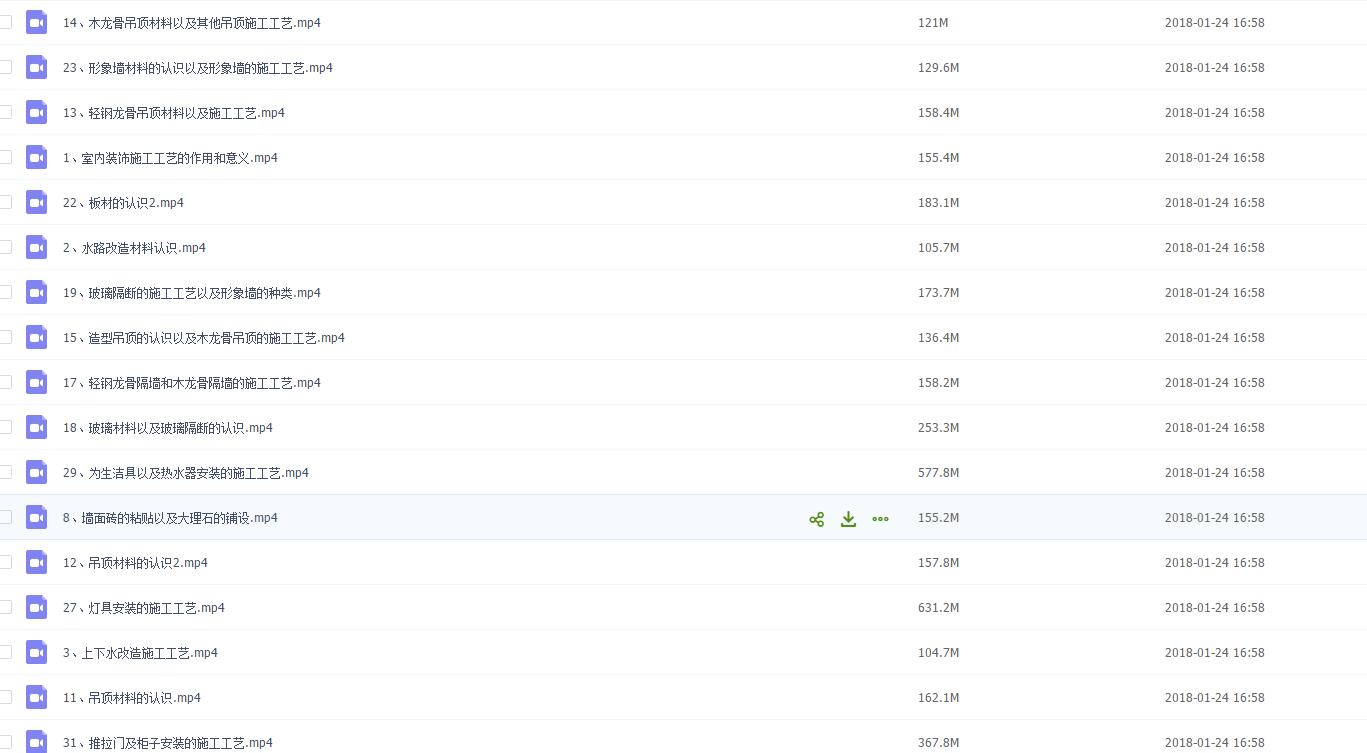Click video icon of 22、板材的认识2.mp4
Viewport: 1367px width, 753px height.
[37, 202]
